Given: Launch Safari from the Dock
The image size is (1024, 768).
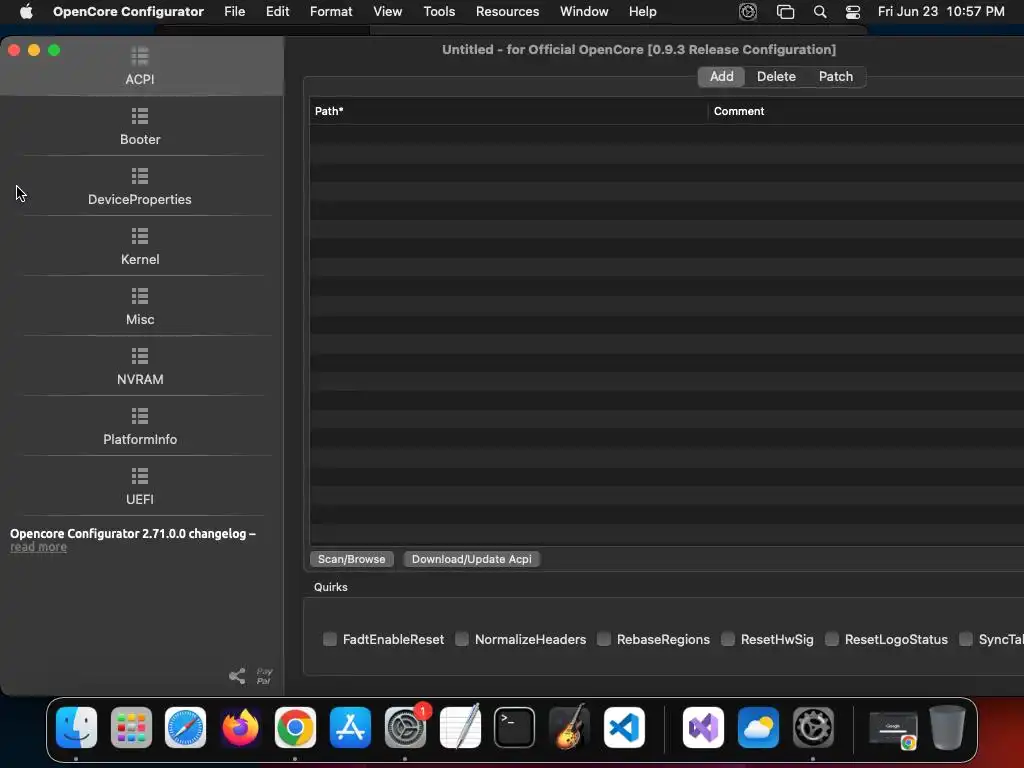Looking at the screenshot, I should point(185,728).
